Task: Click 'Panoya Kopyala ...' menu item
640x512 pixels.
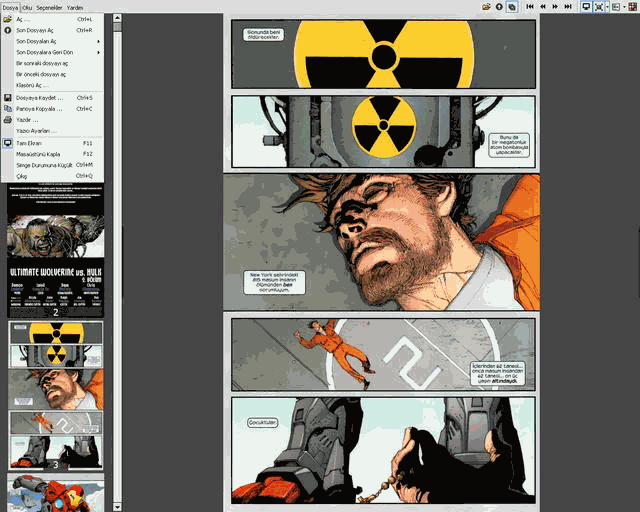Action: (x=53, y=109)
